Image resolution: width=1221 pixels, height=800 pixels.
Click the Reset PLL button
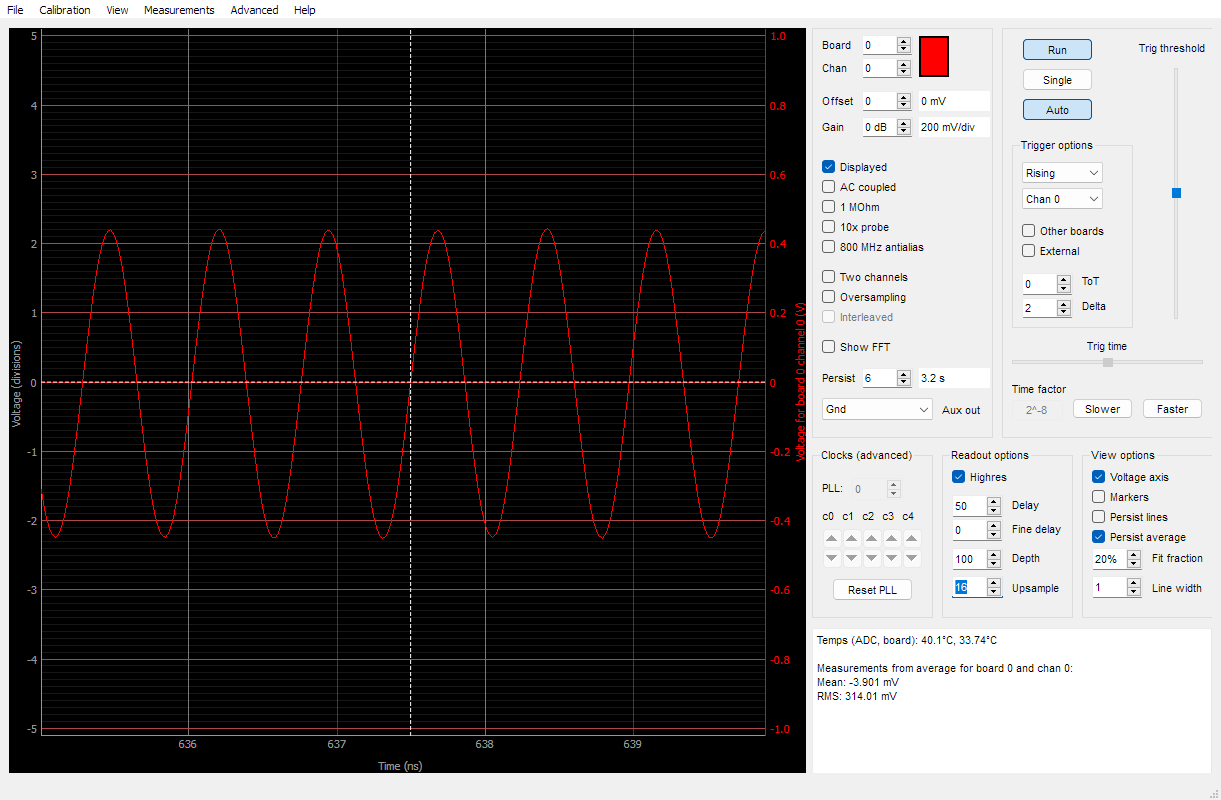pyautogui.click(x=872, y=590)
